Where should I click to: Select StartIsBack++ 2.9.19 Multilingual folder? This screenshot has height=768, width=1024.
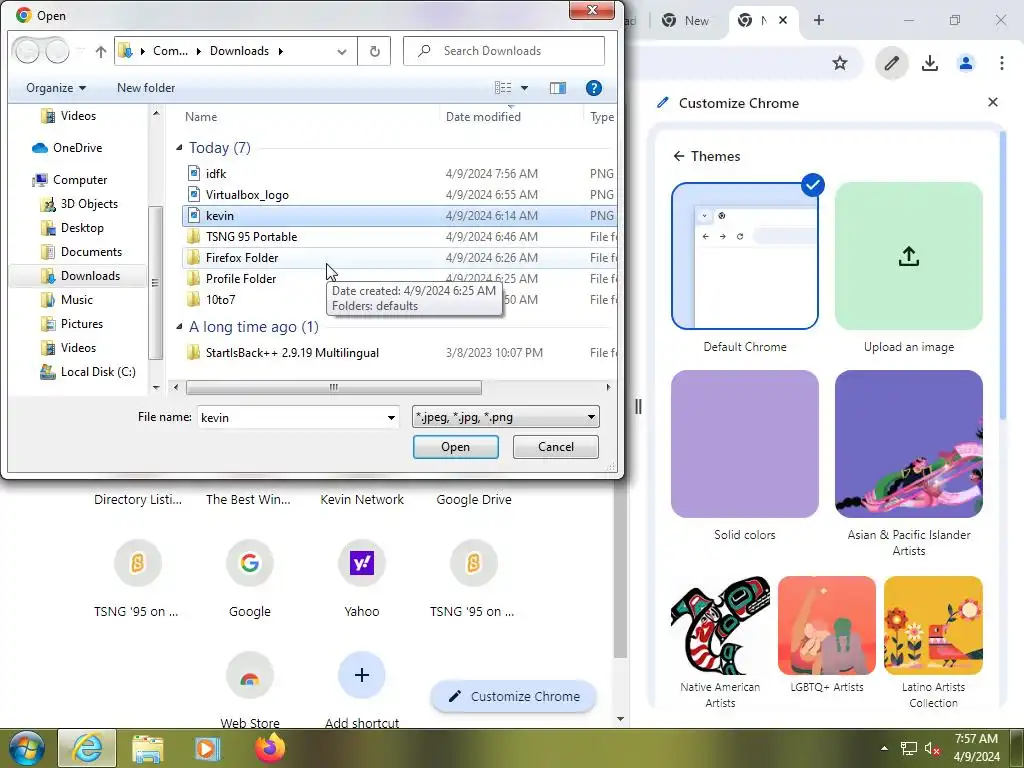(x=399, y=353)
